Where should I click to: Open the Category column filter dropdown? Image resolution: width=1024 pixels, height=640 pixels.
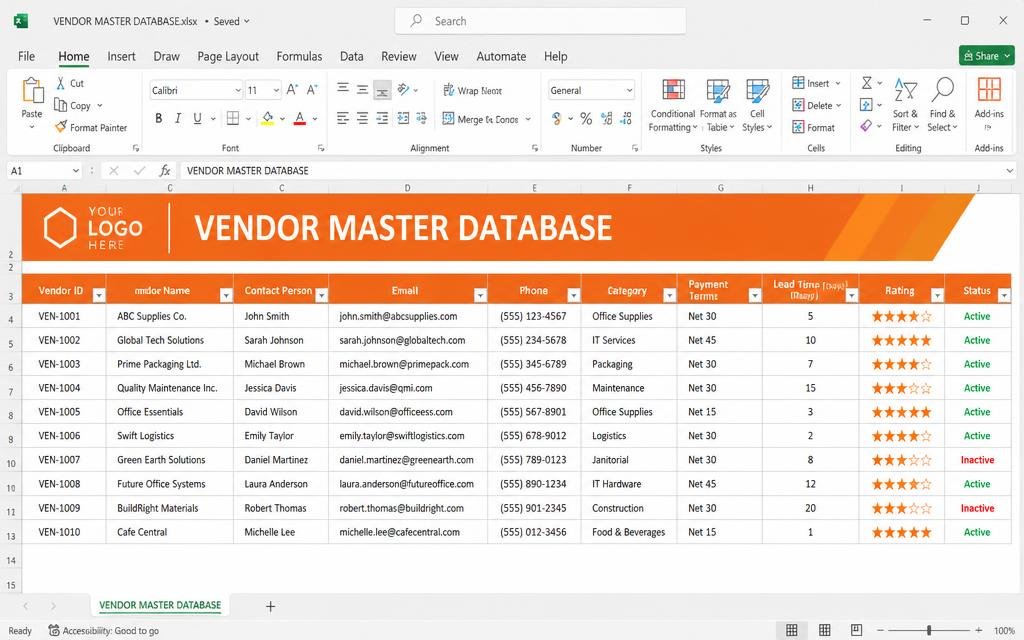coord(669,296)
